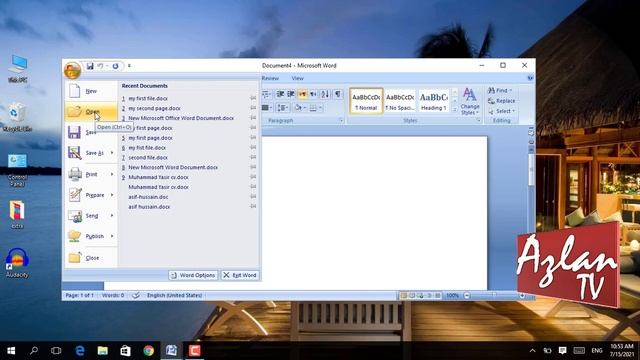This screenshot has width=640, height=360.
Task: Click Save icon in Quick Access Toolbar
Action: [x=90, y=66]
